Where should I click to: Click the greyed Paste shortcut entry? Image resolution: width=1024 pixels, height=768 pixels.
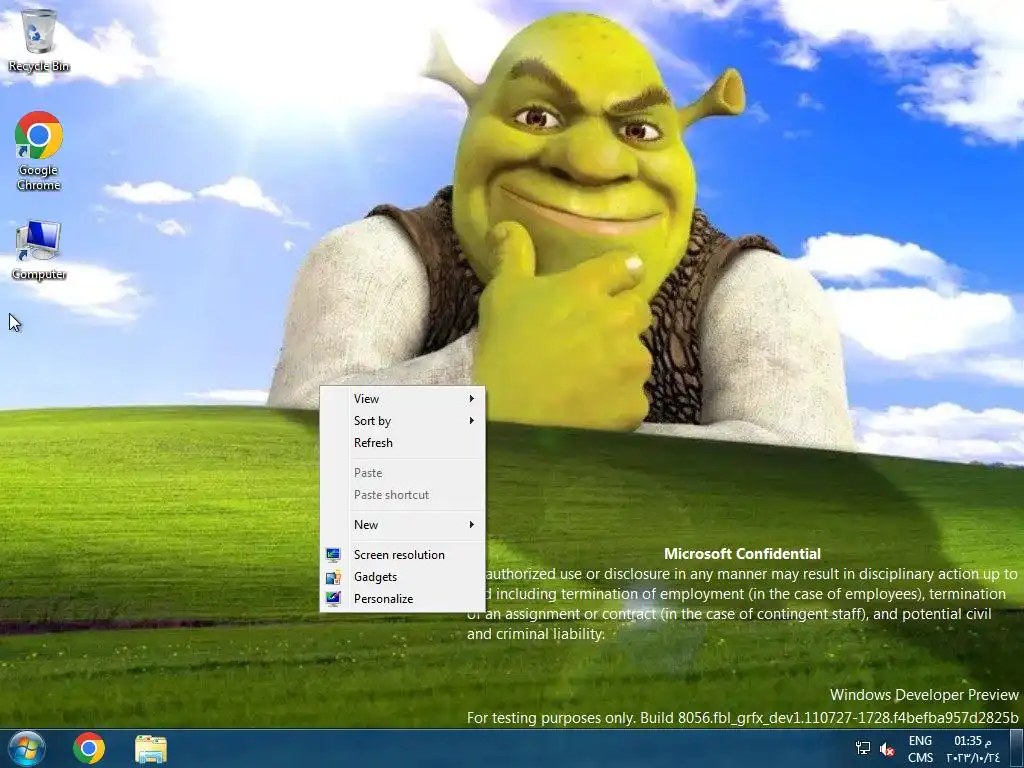pyautogui.click(x=402, y=495)
